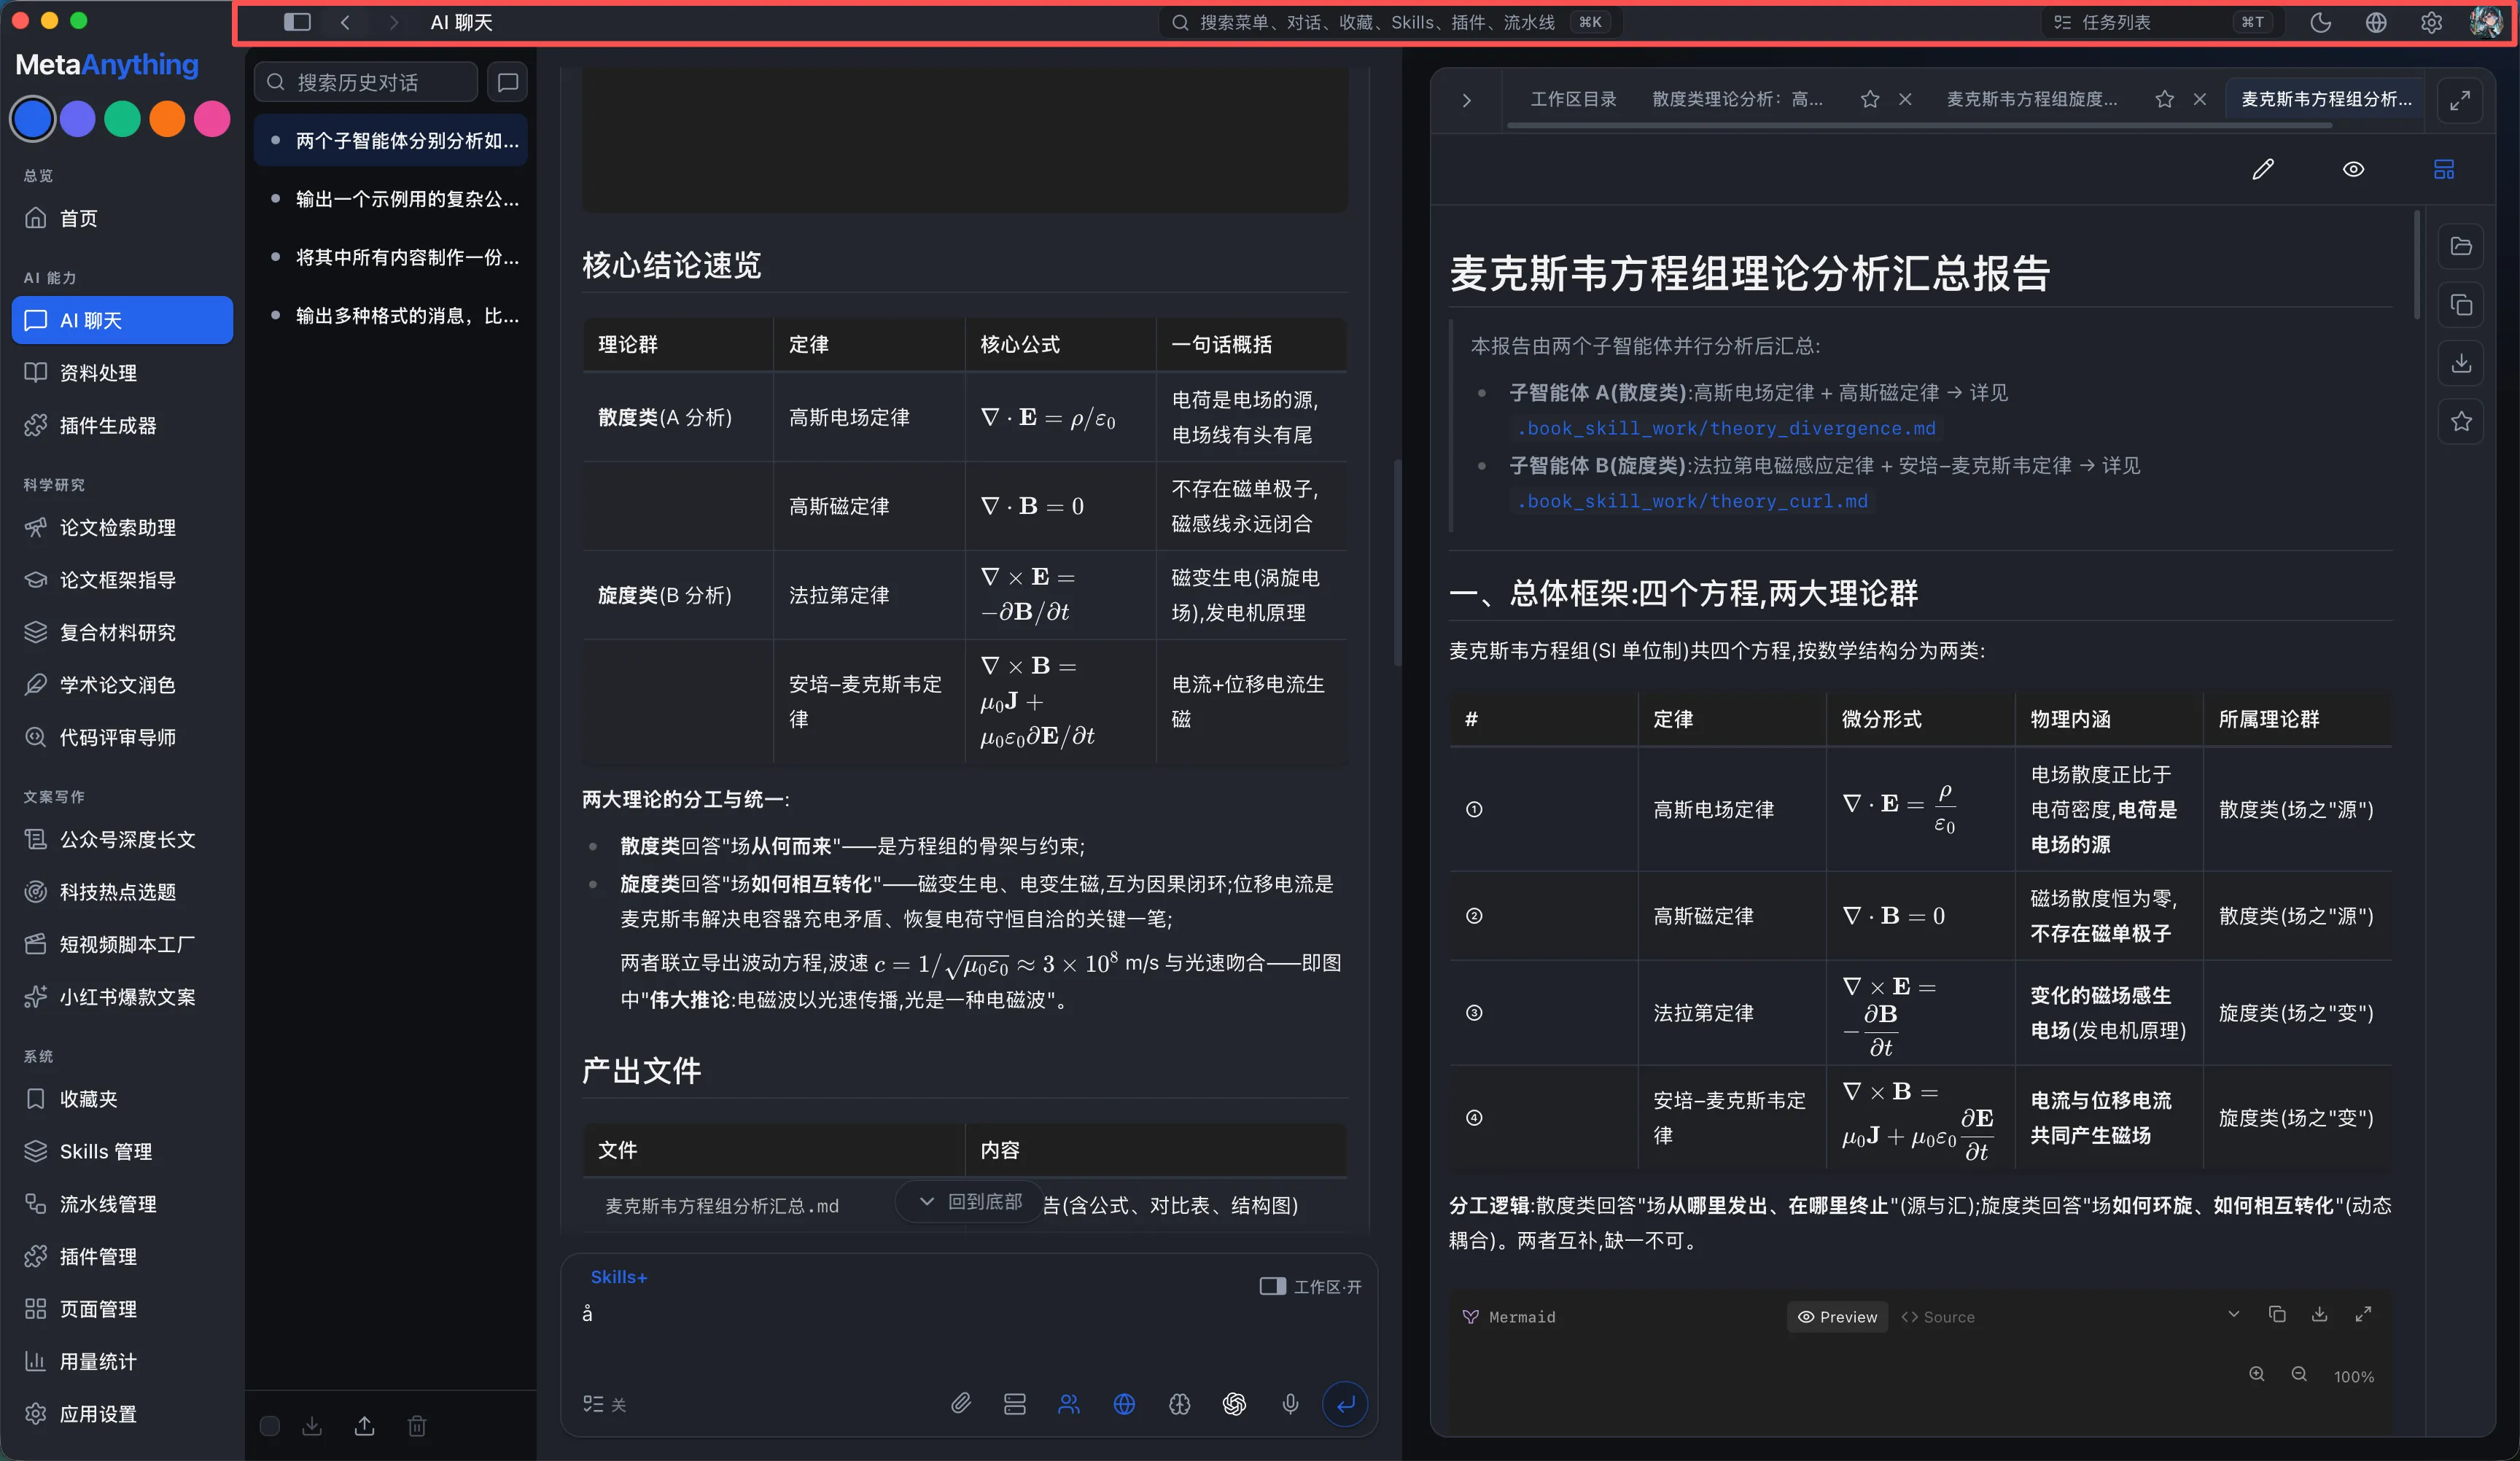
Task: Click 回到底部 scroll-to-bottom button
Action: point(970,1201)
